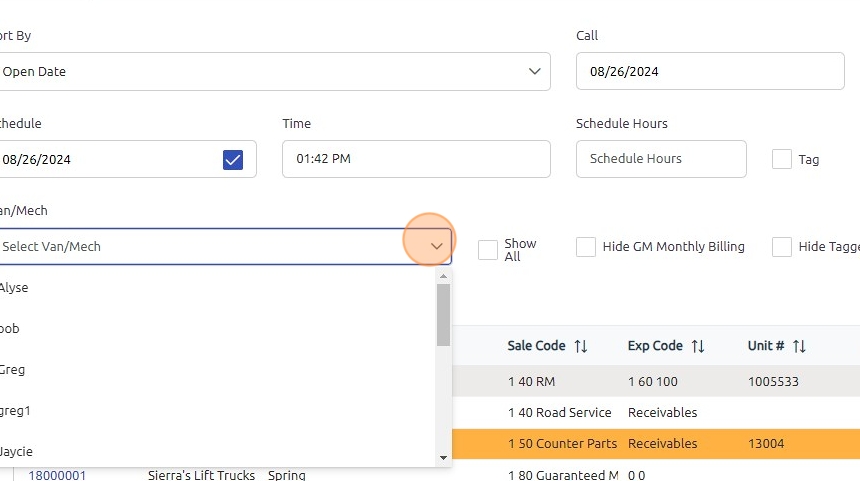Select Greg in the Van/Mech list
Screen dimensions: 860x481
pyautogui.click(x=13, y=370)
